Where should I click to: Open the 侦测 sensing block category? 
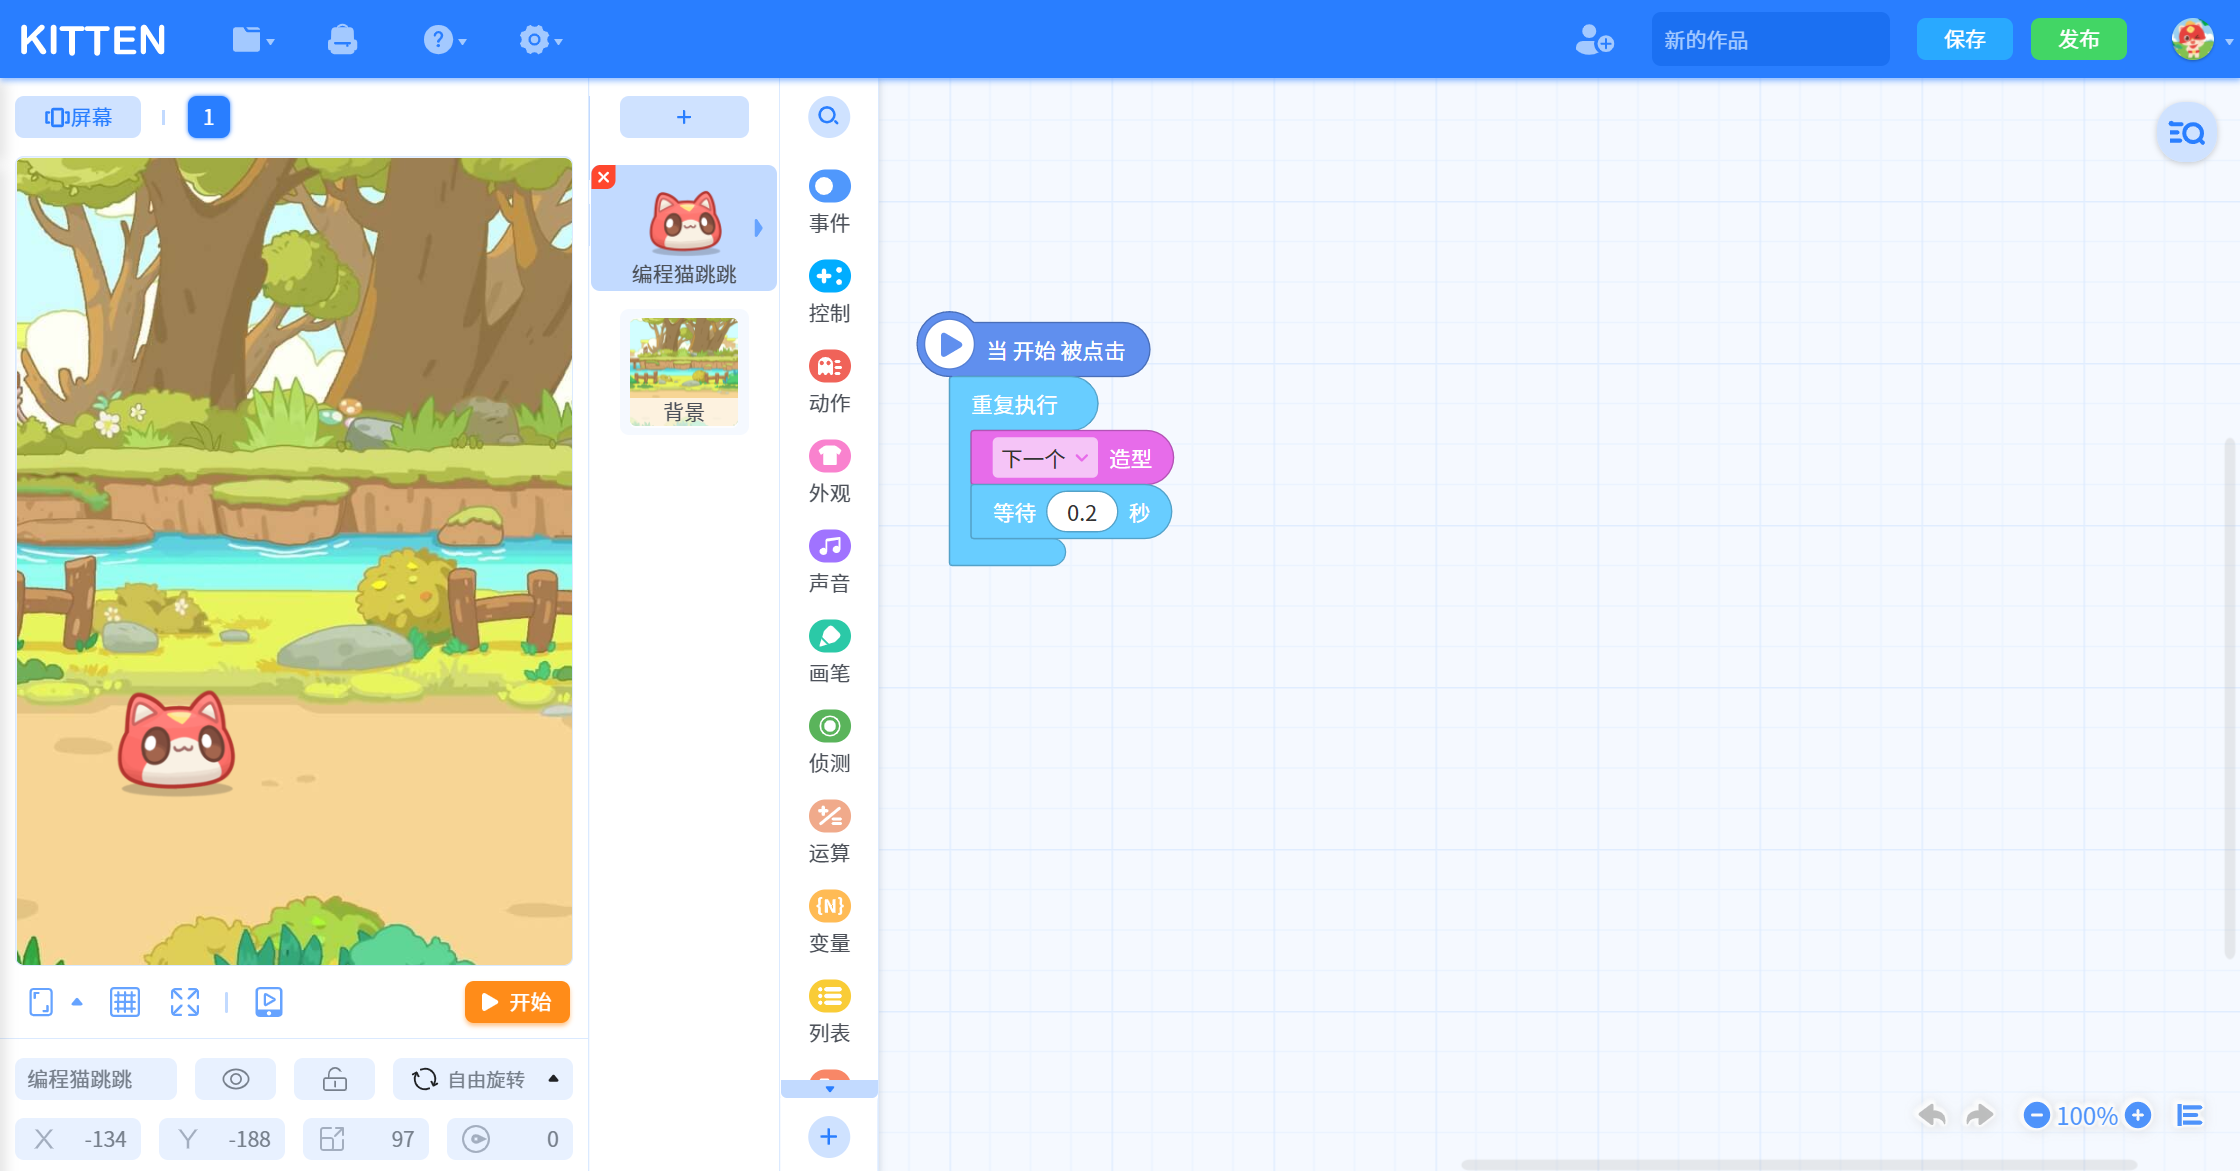click(829, 742)
